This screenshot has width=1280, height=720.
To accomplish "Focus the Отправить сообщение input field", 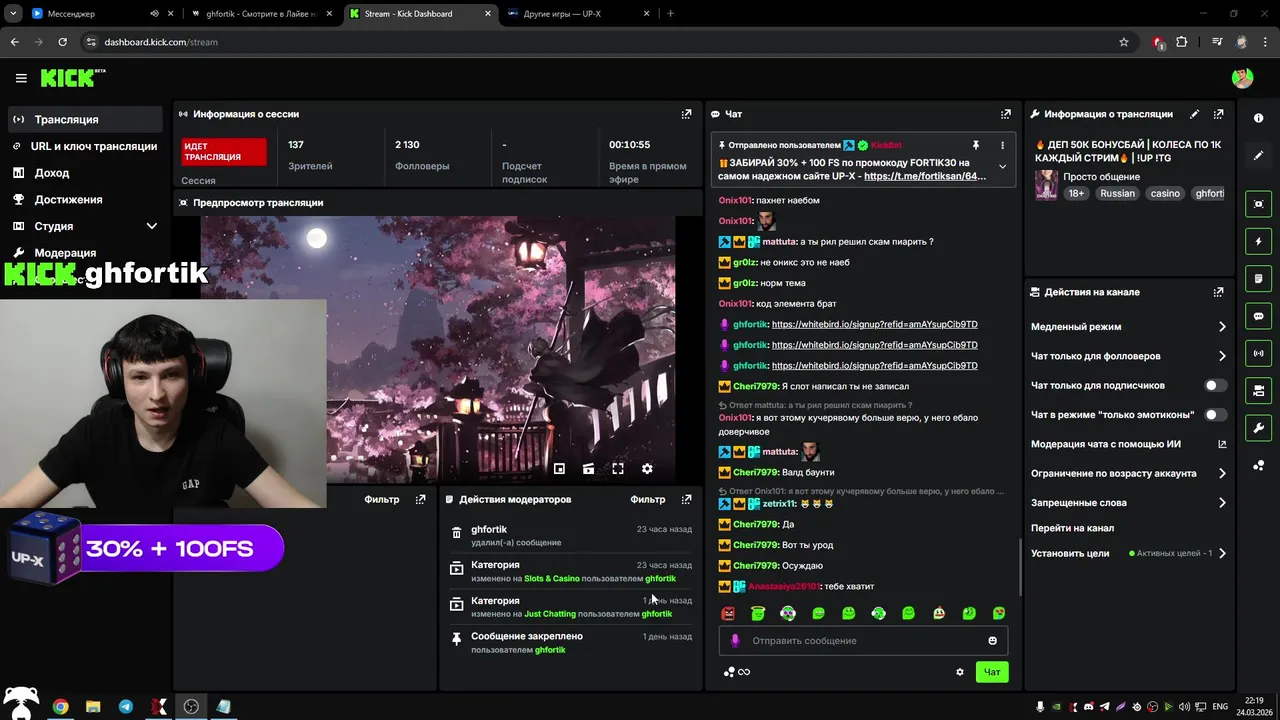I will point(863,641).
